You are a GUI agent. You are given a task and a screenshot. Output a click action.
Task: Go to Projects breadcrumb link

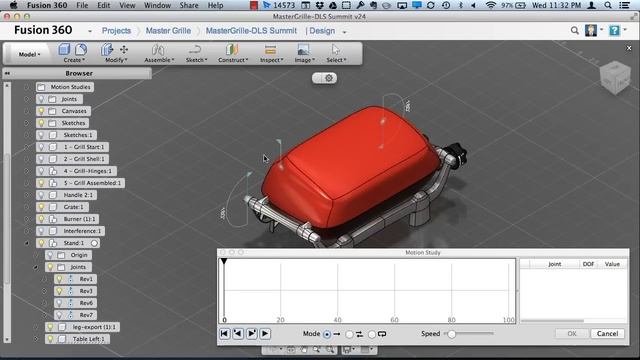pos(116,31)
